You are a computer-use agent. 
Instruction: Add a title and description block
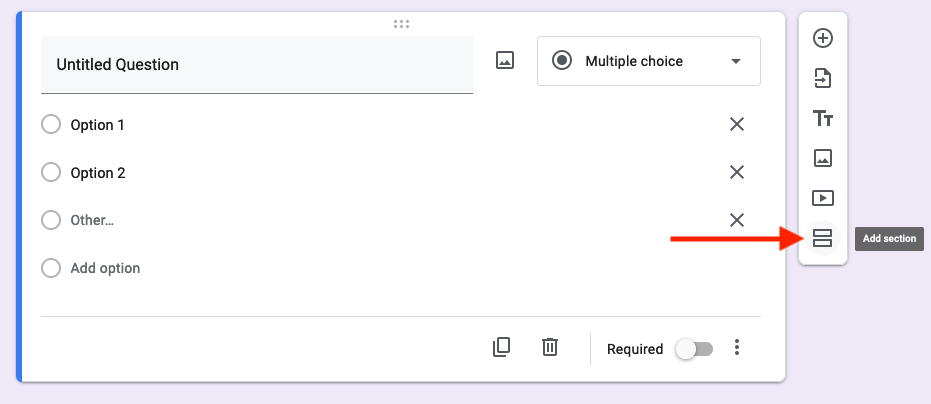pyautogui.click(x=823, y=118)
